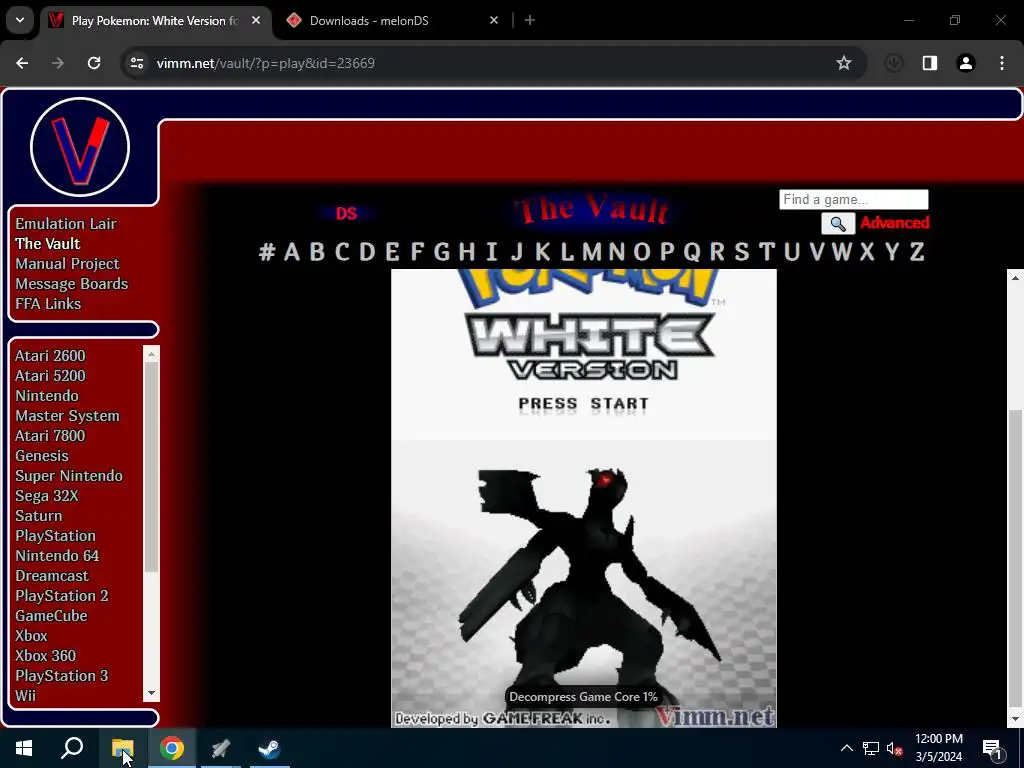Open the site information icon in address bar
This screenshot has width=1024, height=768.
pyautogui.click(x=137, y=63)
